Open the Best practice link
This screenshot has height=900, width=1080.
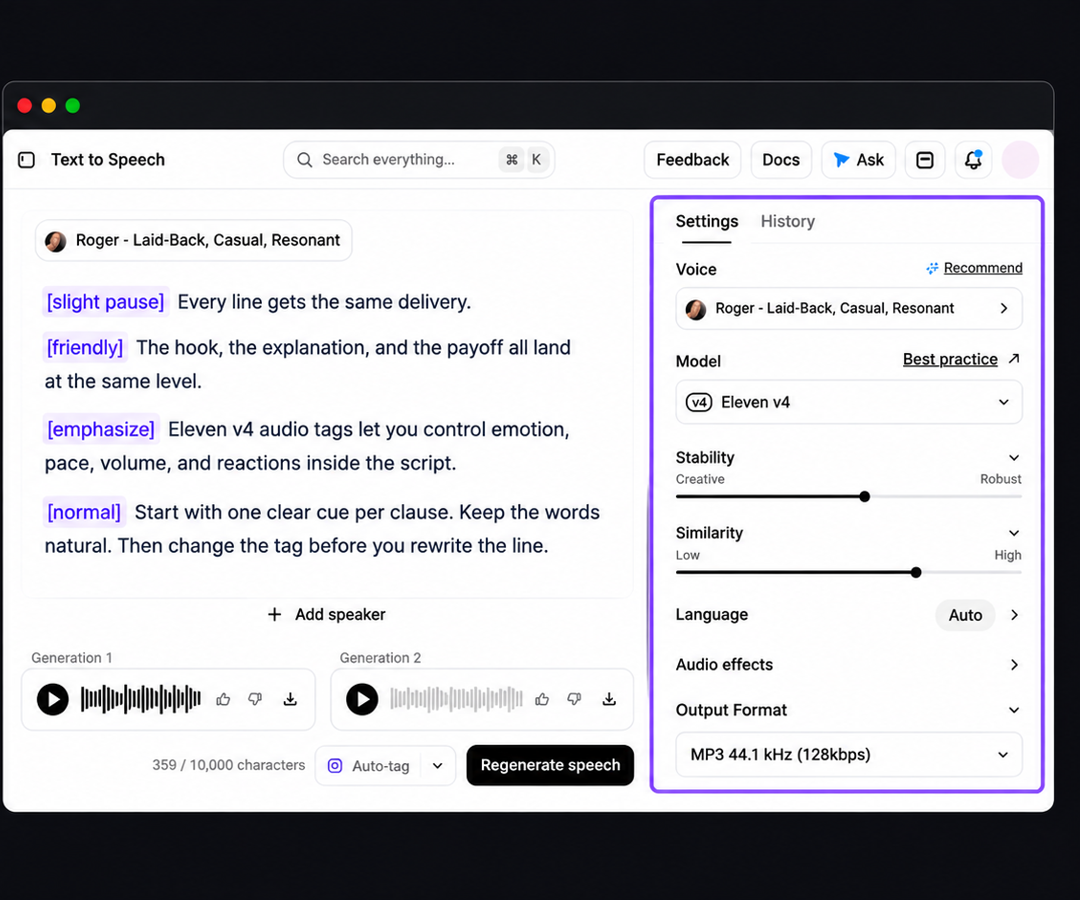coord(950,359)
